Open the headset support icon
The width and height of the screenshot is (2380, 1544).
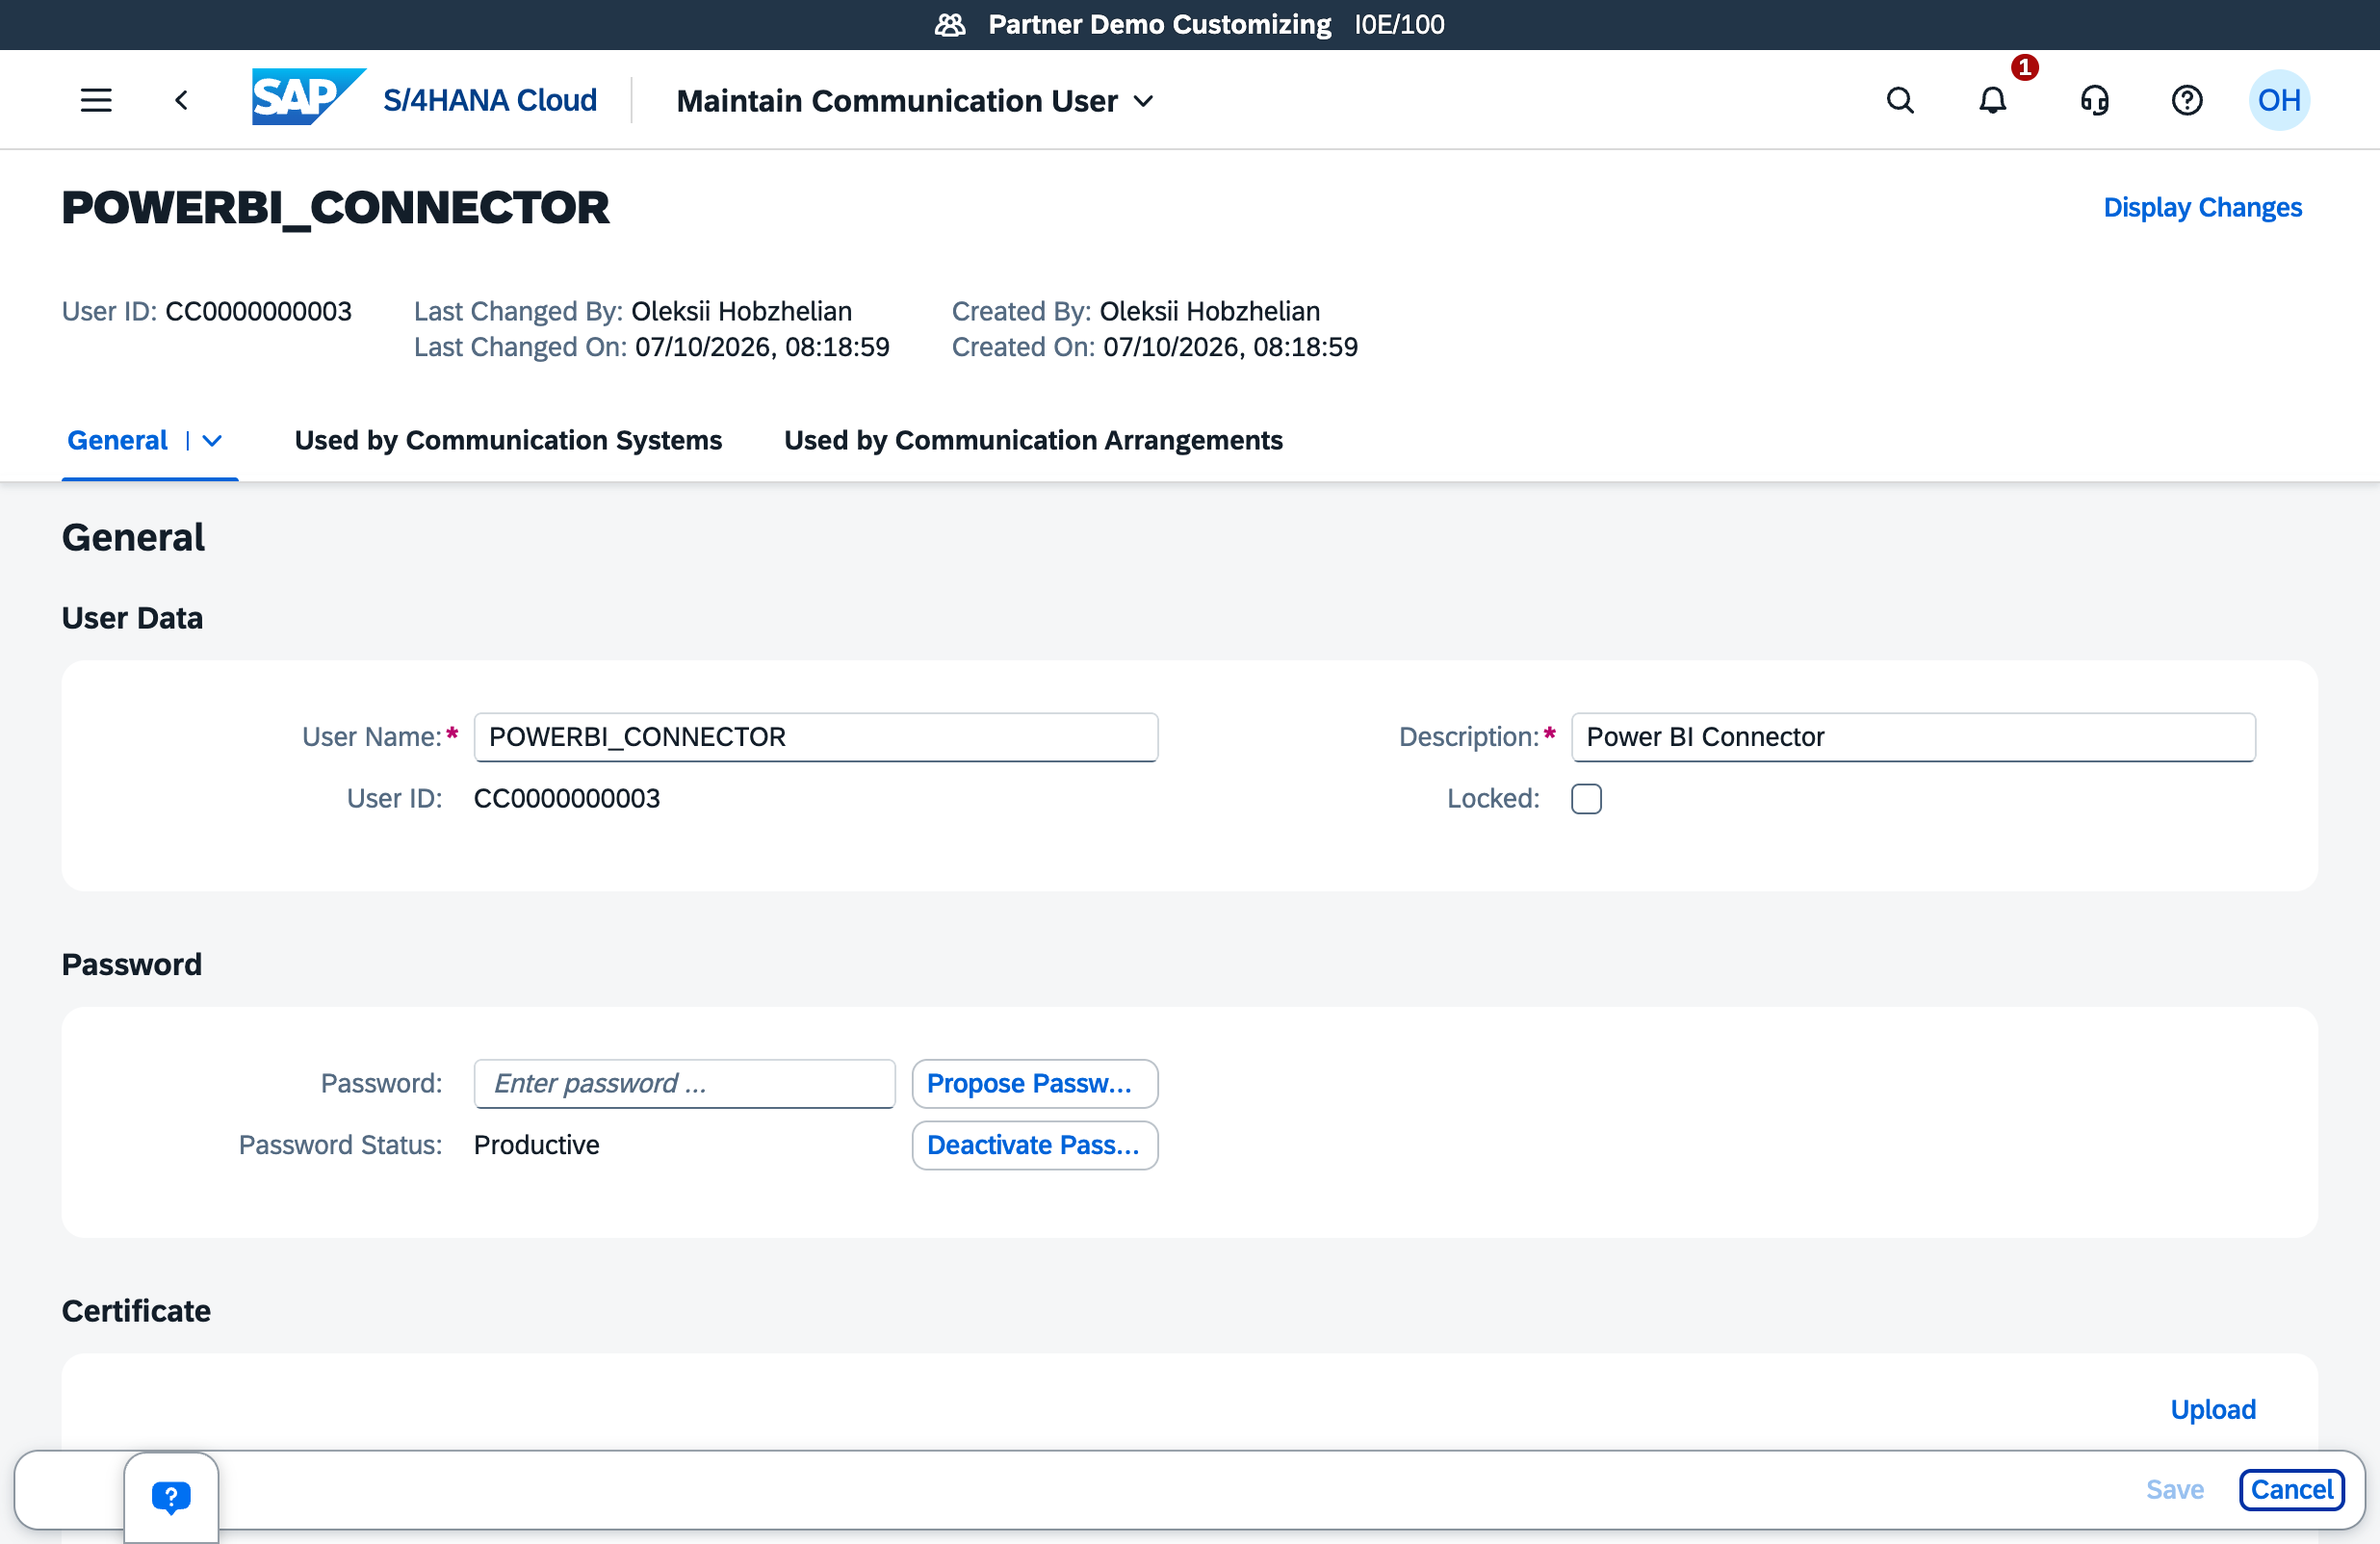tap(2095, 100)
